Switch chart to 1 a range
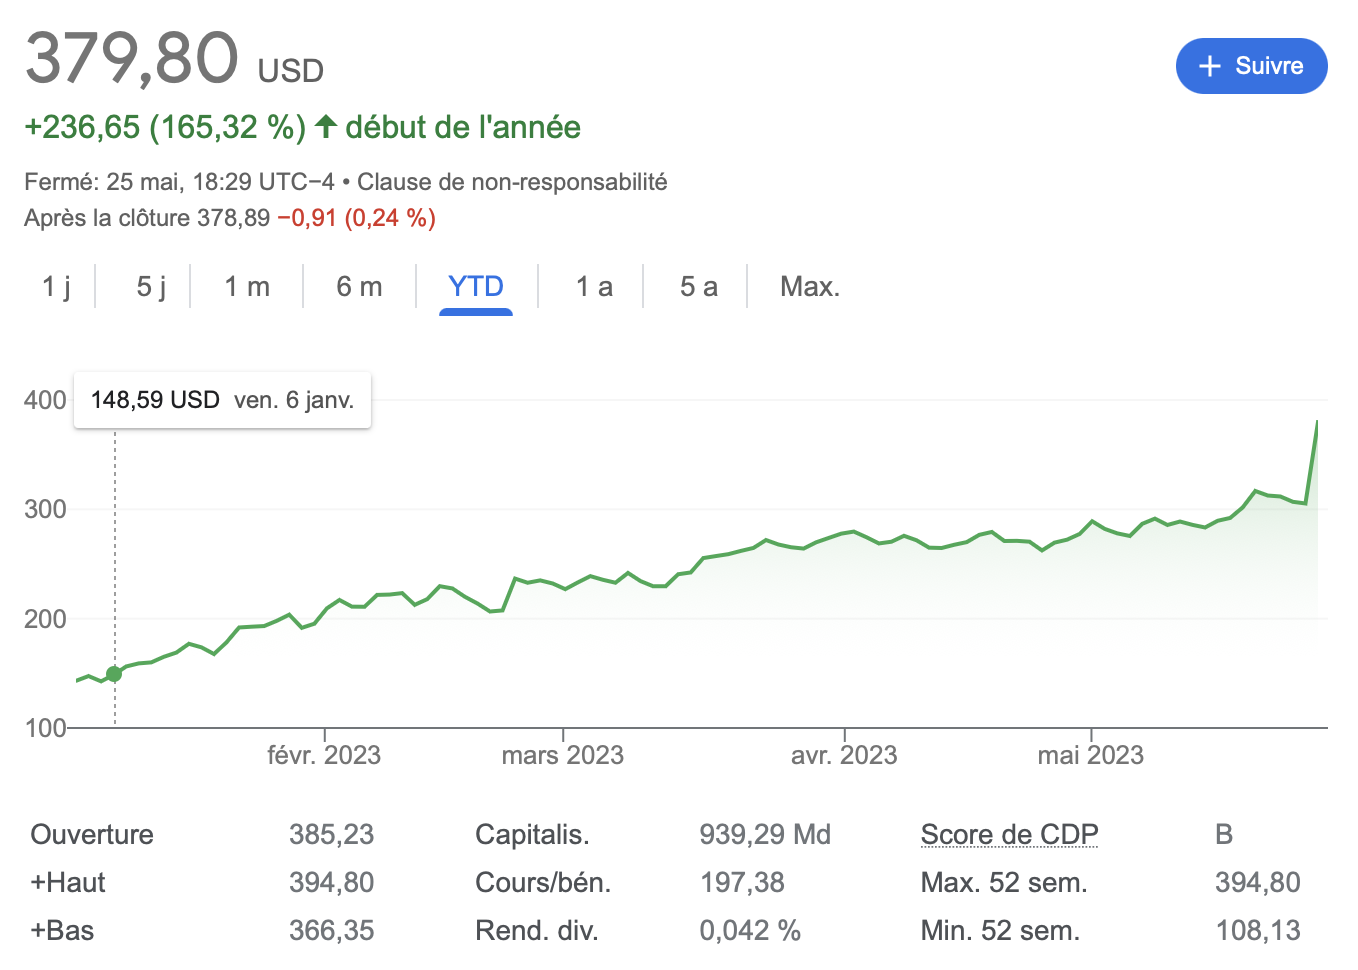Viewport: 1358px width, 970px height. pos(594,287)
